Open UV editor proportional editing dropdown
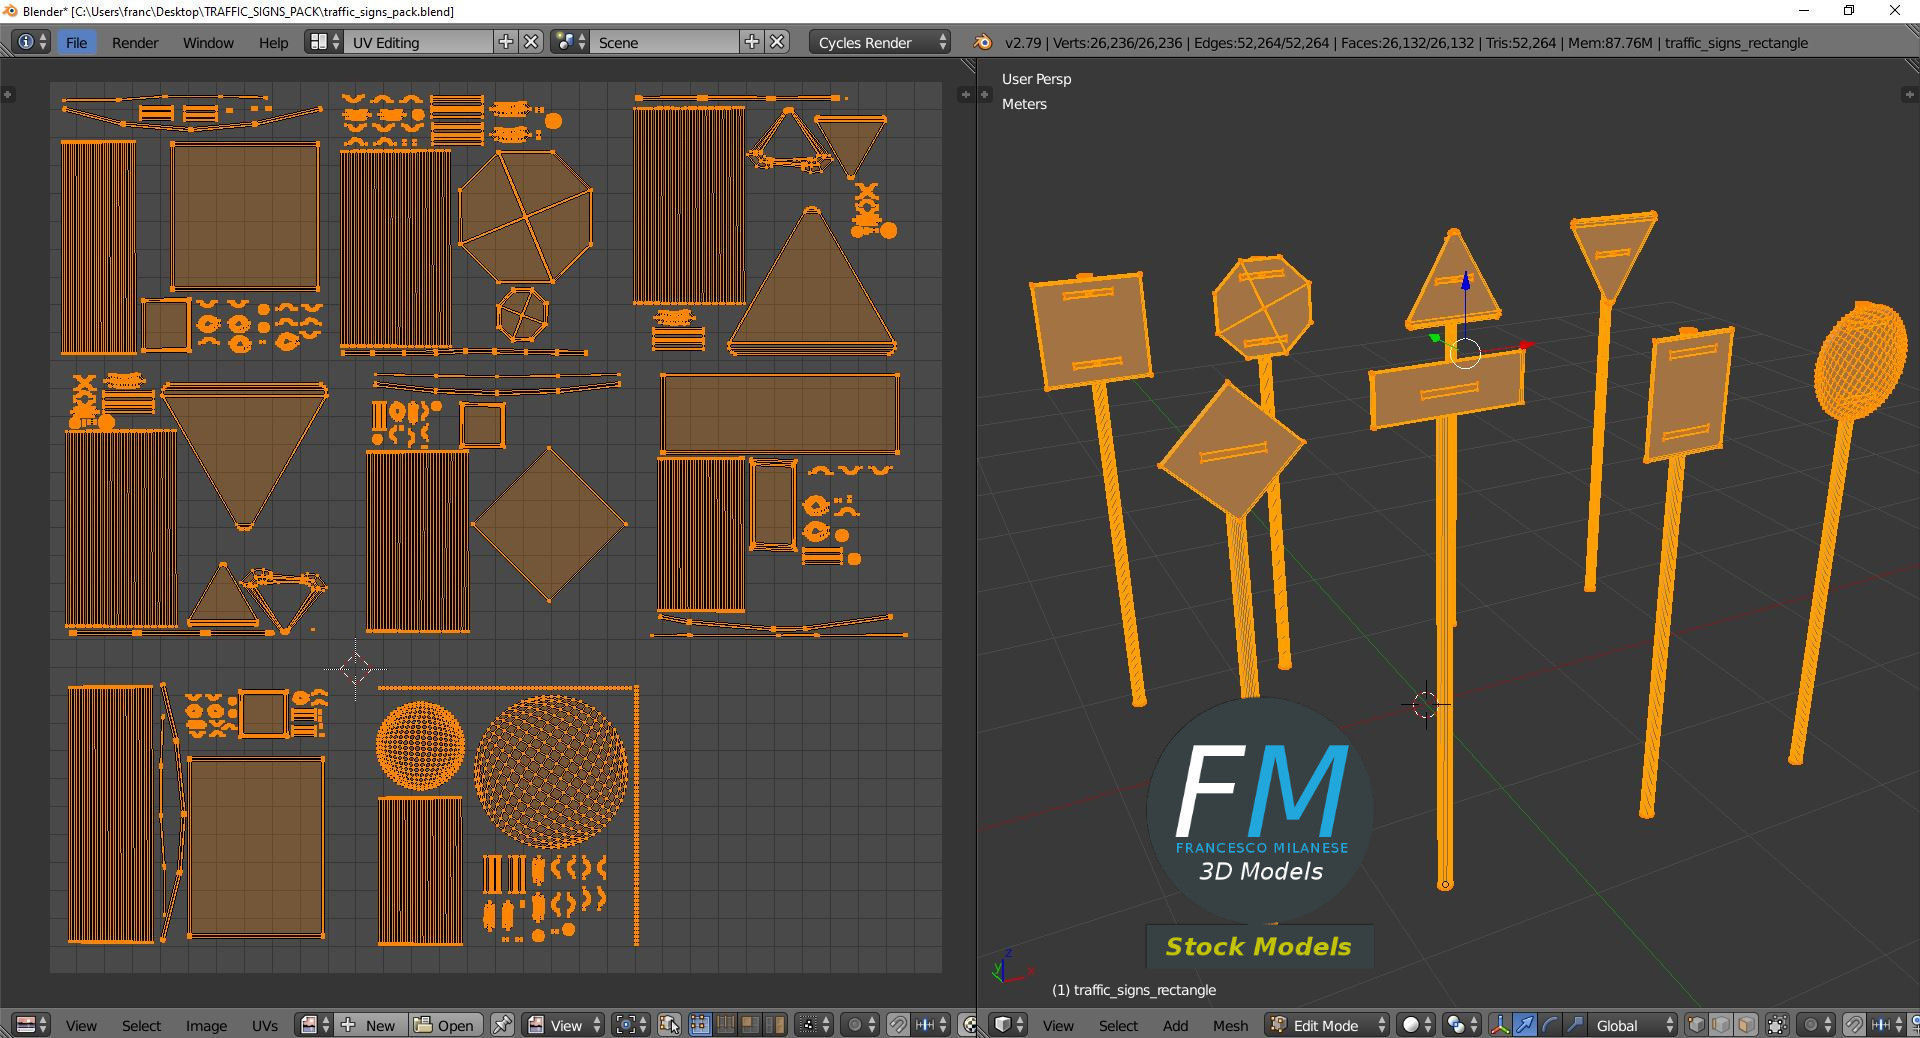1920x1038 pixels. click(860, 1025)
